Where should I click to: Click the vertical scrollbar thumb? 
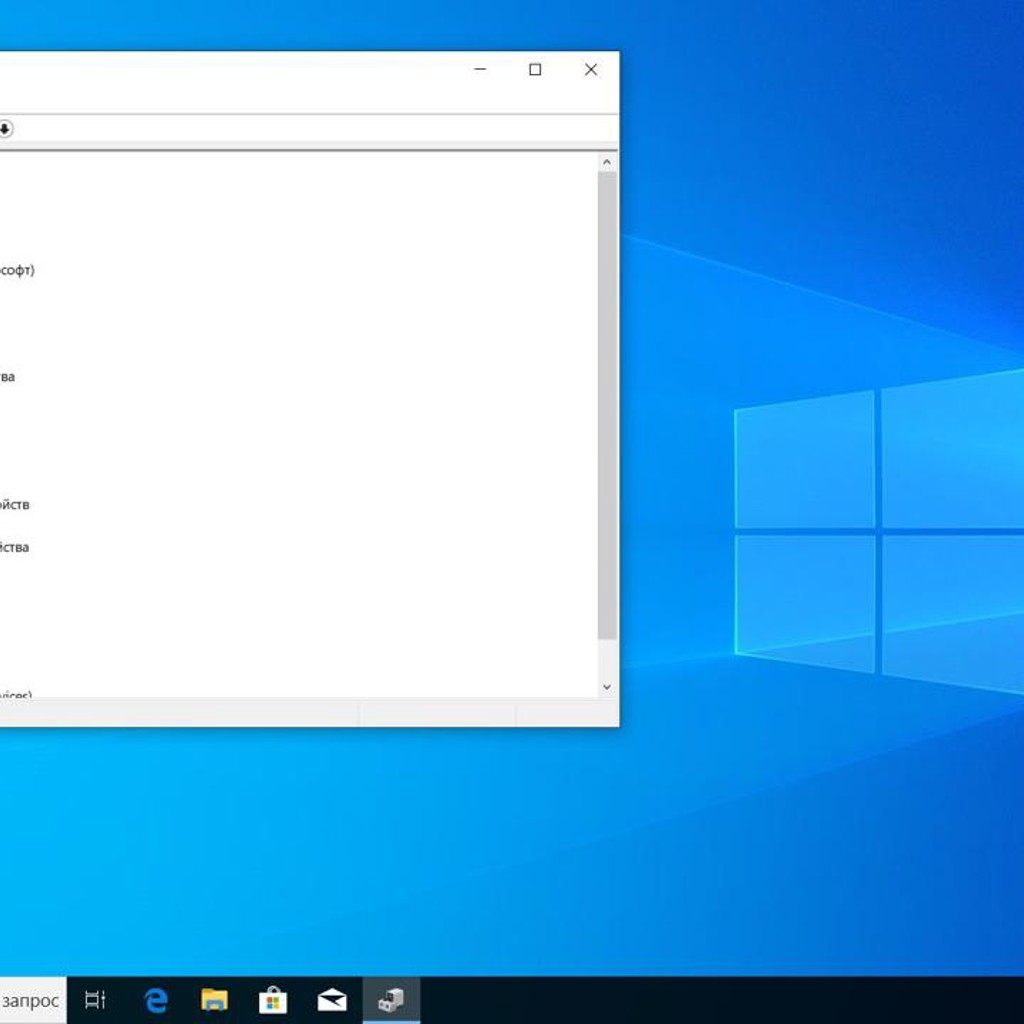[x=607, y=406]
